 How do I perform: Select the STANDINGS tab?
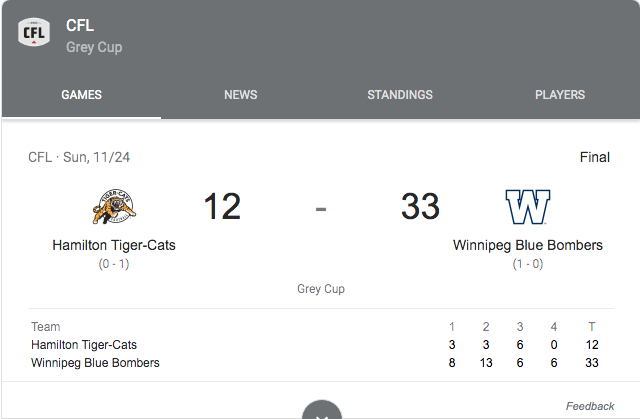pos(400,95)
